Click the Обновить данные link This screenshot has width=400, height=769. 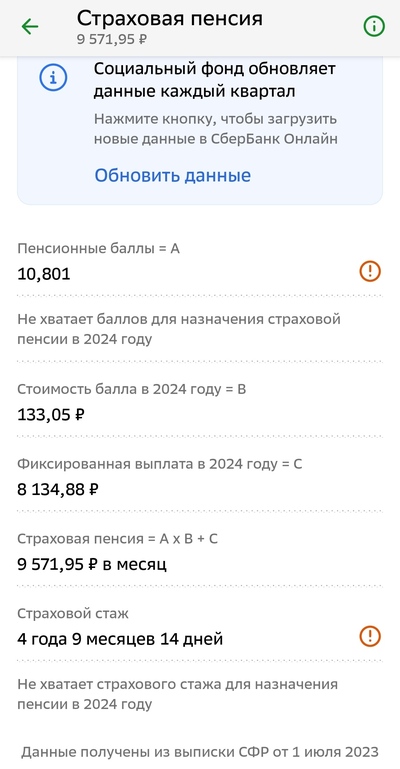pos(173,175)
